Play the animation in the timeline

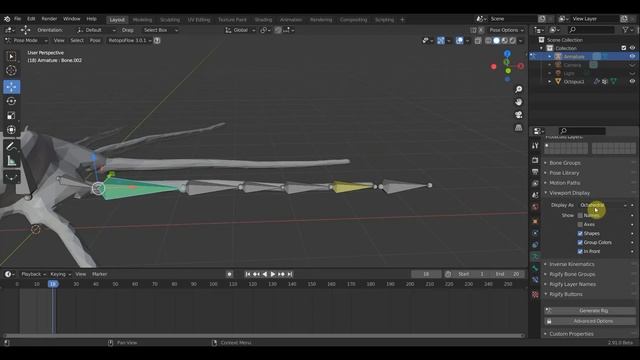coord(273,274)
